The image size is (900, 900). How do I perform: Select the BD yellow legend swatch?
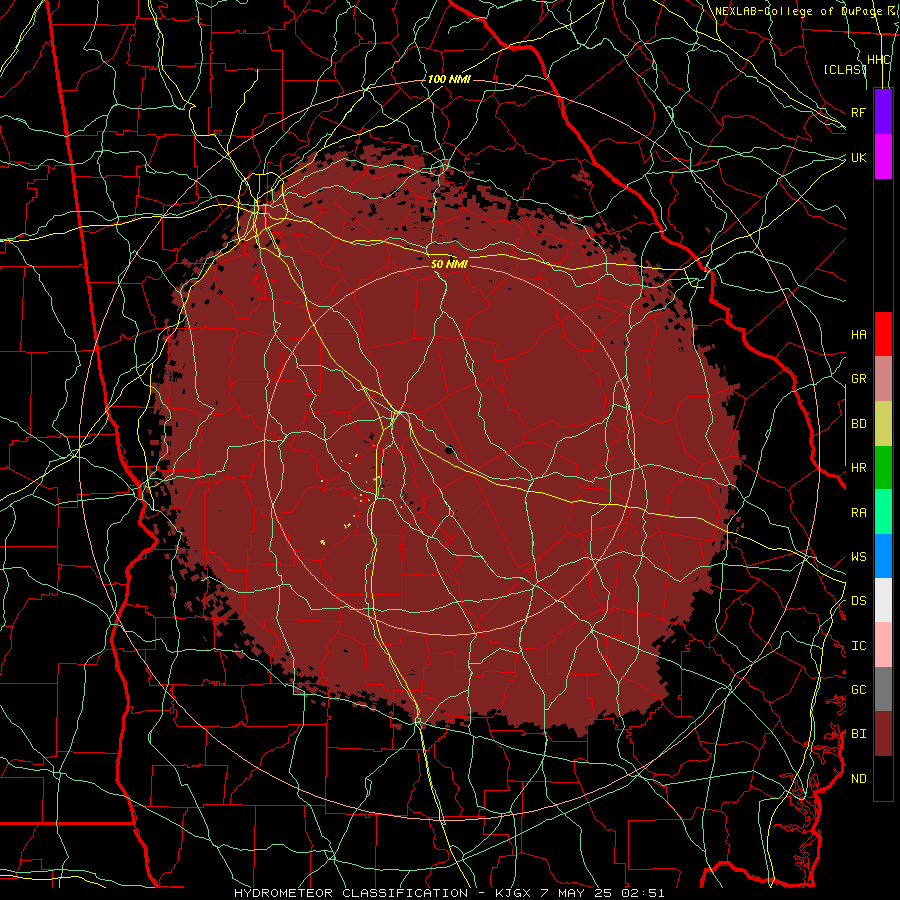[883, 424]
